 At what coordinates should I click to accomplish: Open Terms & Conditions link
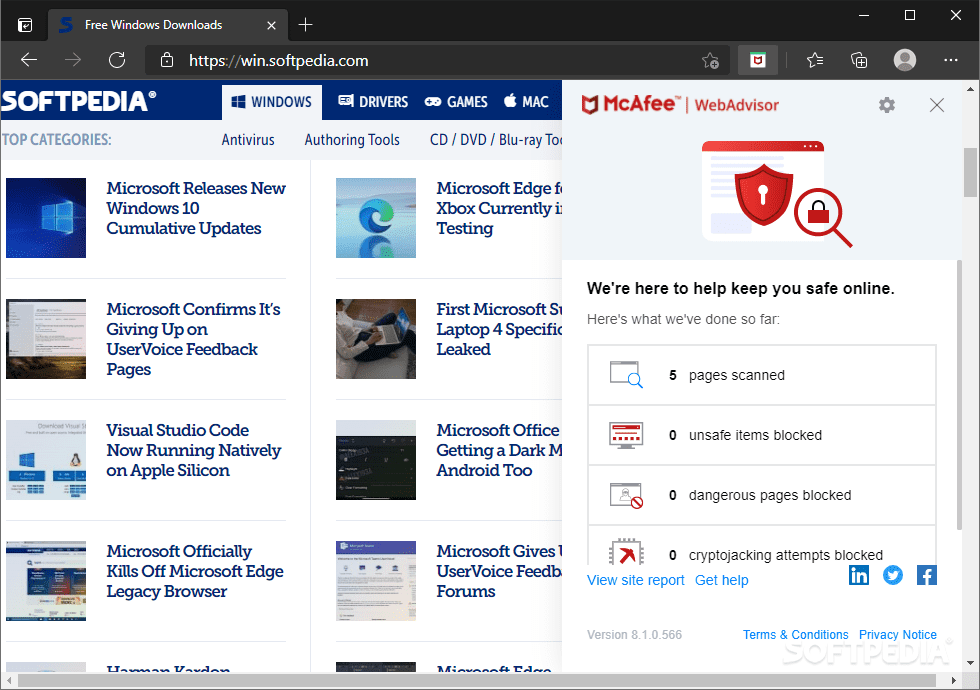(x=795, y=634)
